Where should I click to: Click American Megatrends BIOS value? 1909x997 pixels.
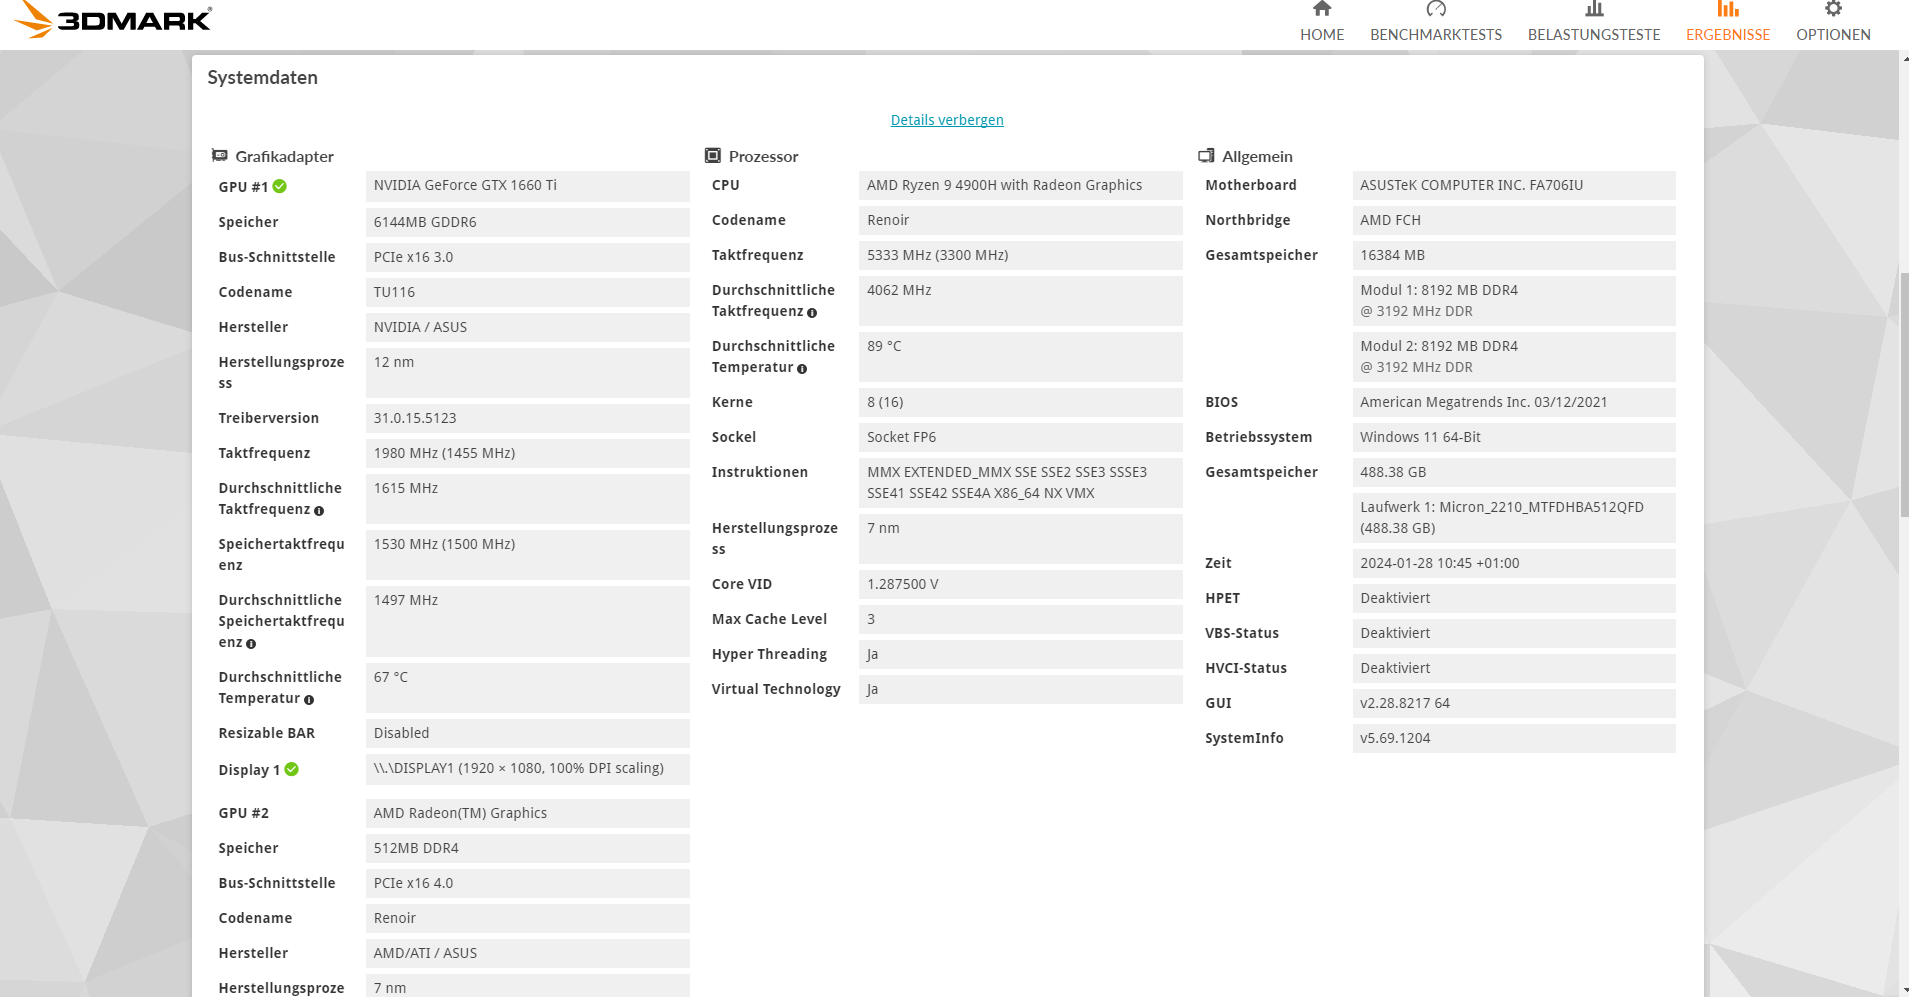click(1514, 402)
